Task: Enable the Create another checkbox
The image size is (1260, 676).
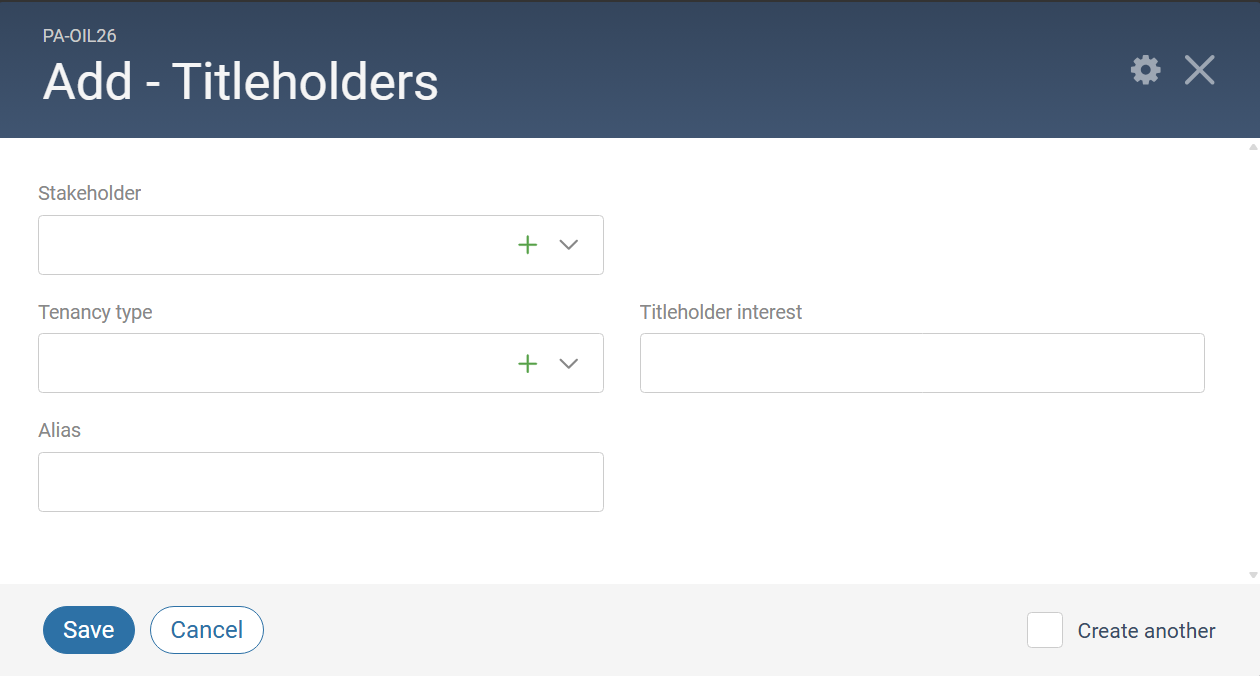Action: point(1045,630)
